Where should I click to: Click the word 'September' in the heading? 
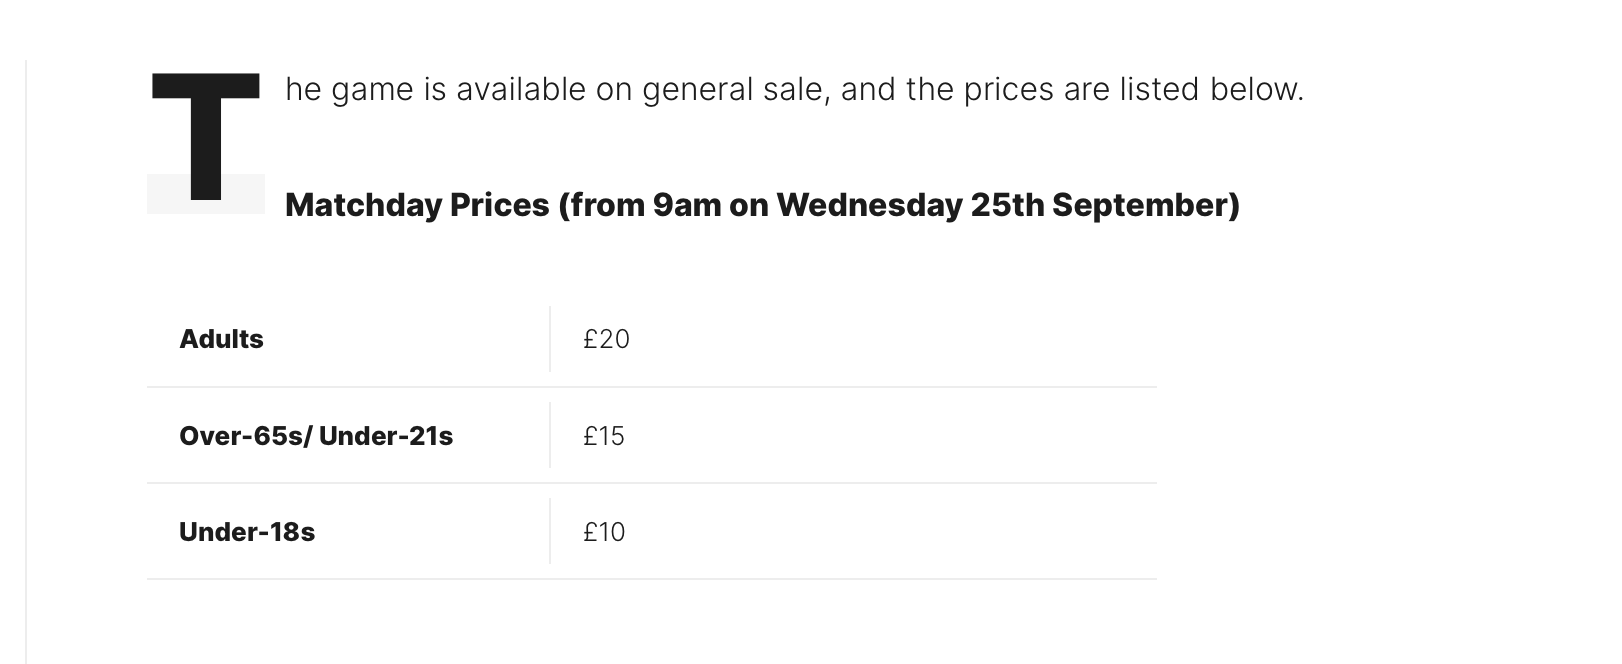click(1142, 205)
